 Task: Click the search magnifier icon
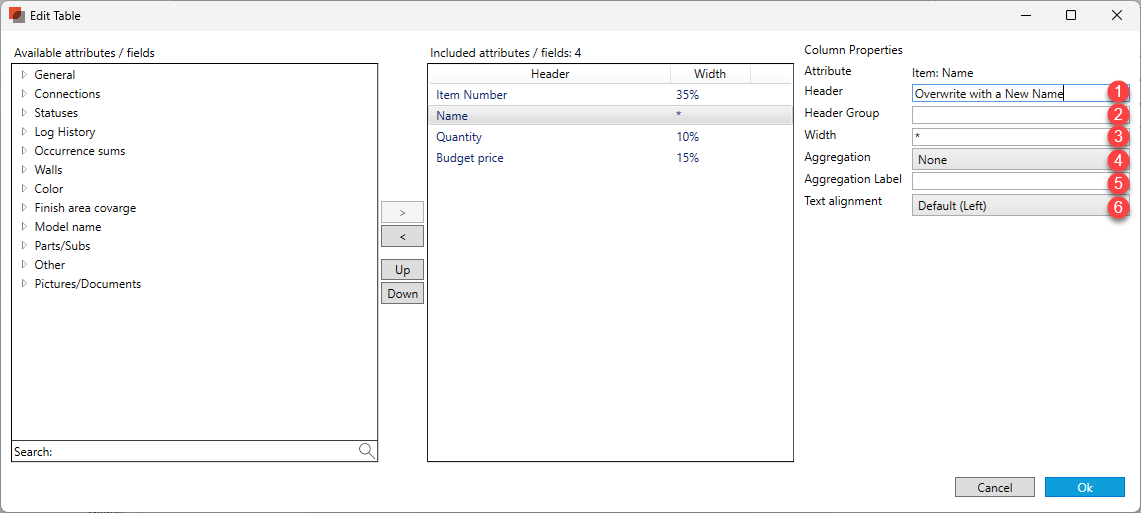[x=366, y=451]
